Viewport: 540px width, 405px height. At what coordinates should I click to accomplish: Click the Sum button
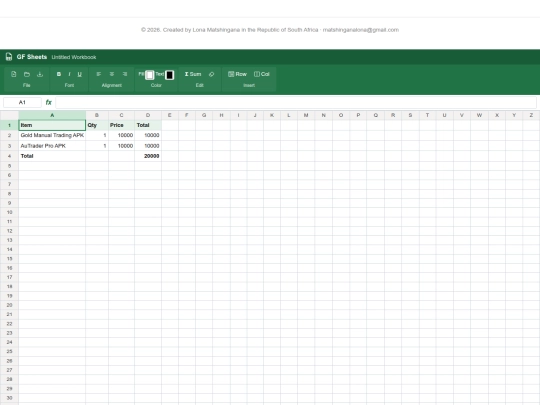tap(193, 74)
